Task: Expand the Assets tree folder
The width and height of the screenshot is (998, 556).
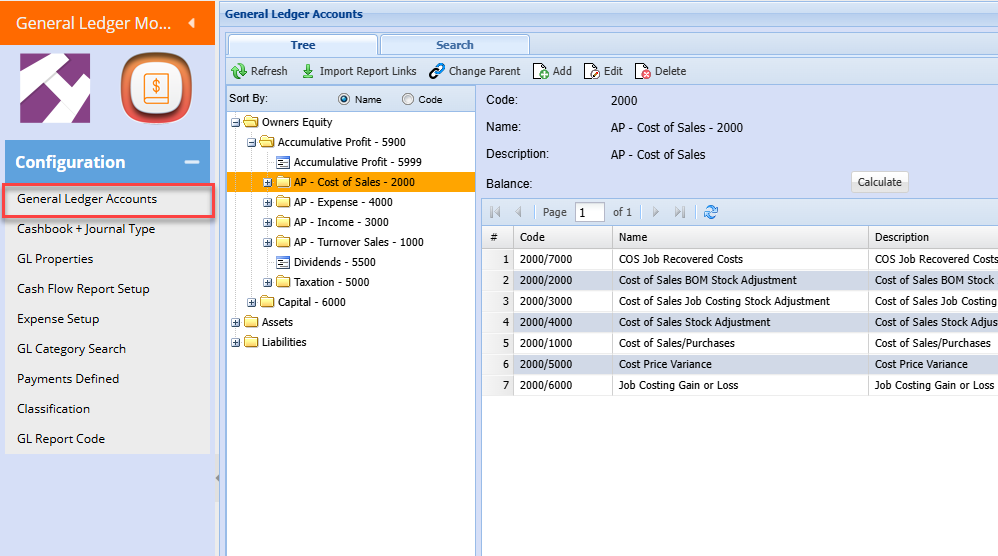Action: tap(236, 322)
